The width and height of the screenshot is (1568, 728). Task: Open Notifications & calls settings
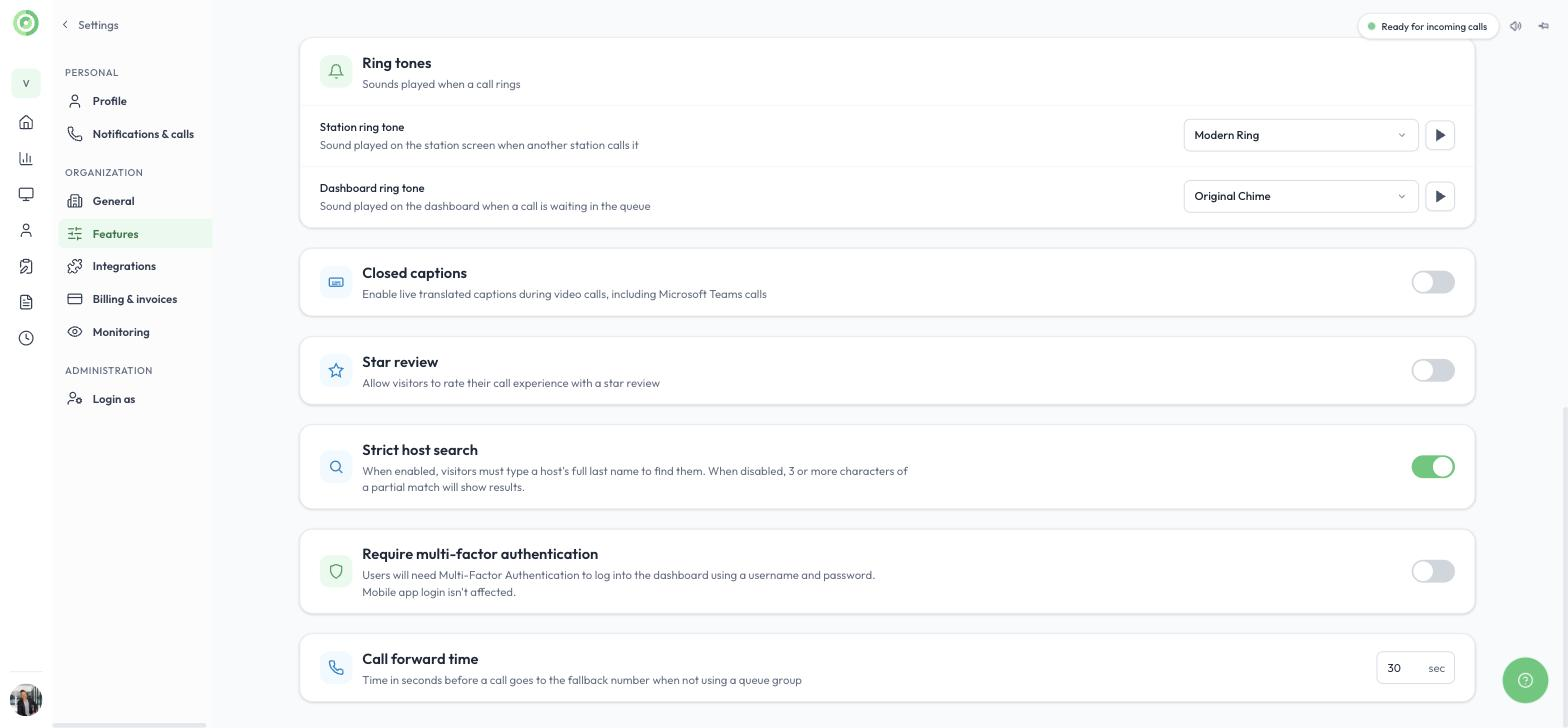point(135,134)
